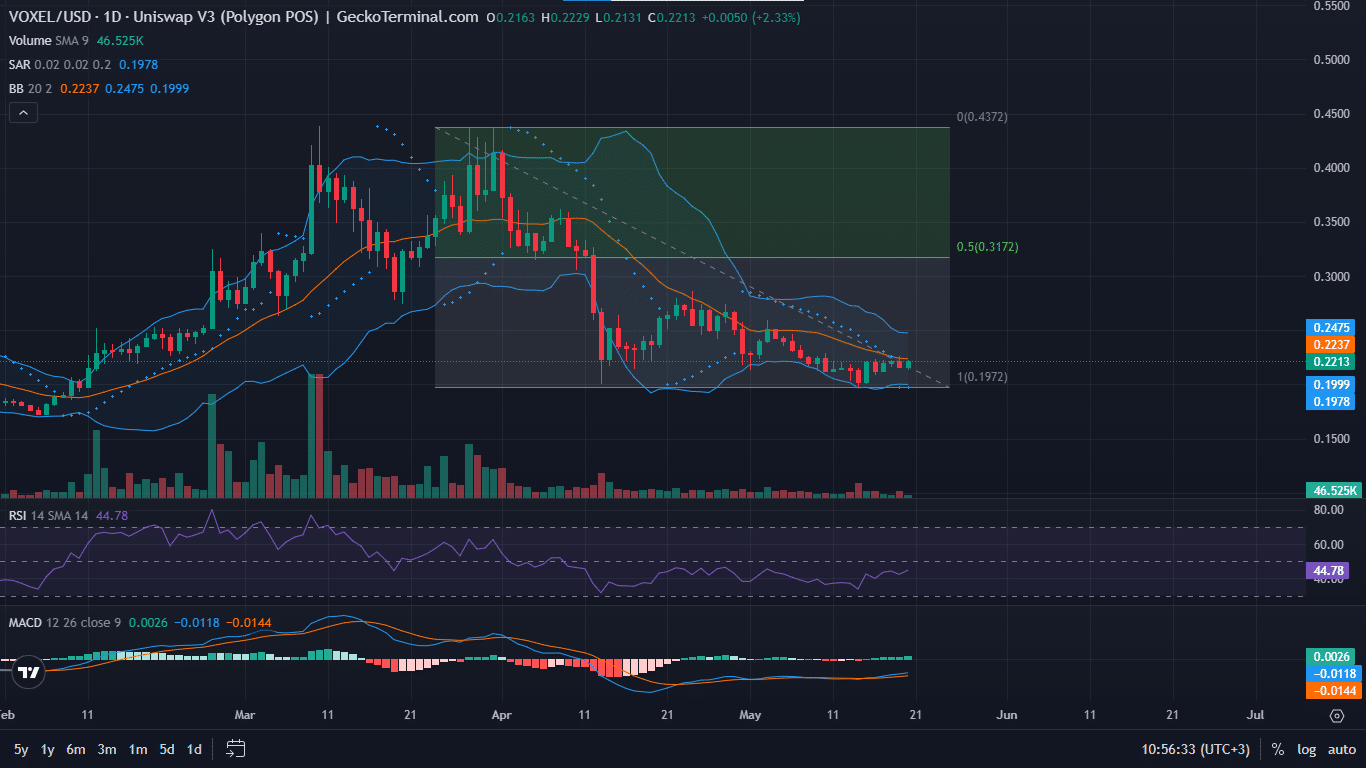
Task: Click the 0.0026 MACD histogram label
Action: [x=1333, y=656]
